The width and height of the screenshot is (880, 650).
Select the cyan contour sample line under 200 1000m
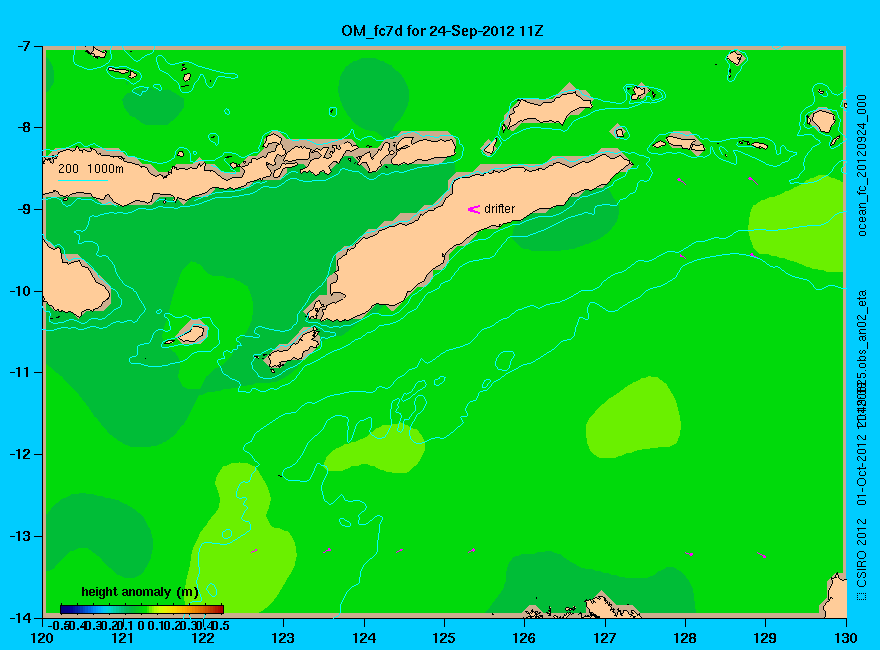(x=82, y=180)
